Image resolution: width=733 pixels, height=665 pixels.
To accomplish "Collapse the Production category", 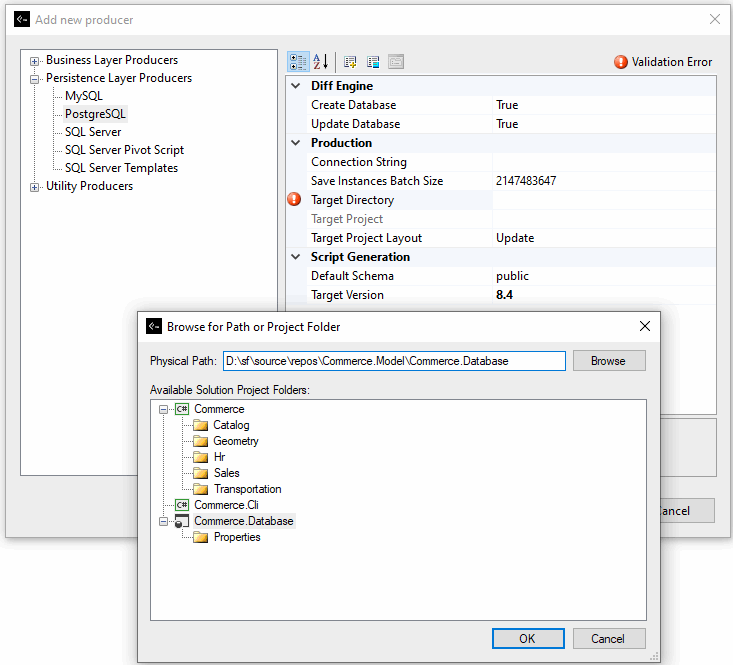I will coord(296,143).
